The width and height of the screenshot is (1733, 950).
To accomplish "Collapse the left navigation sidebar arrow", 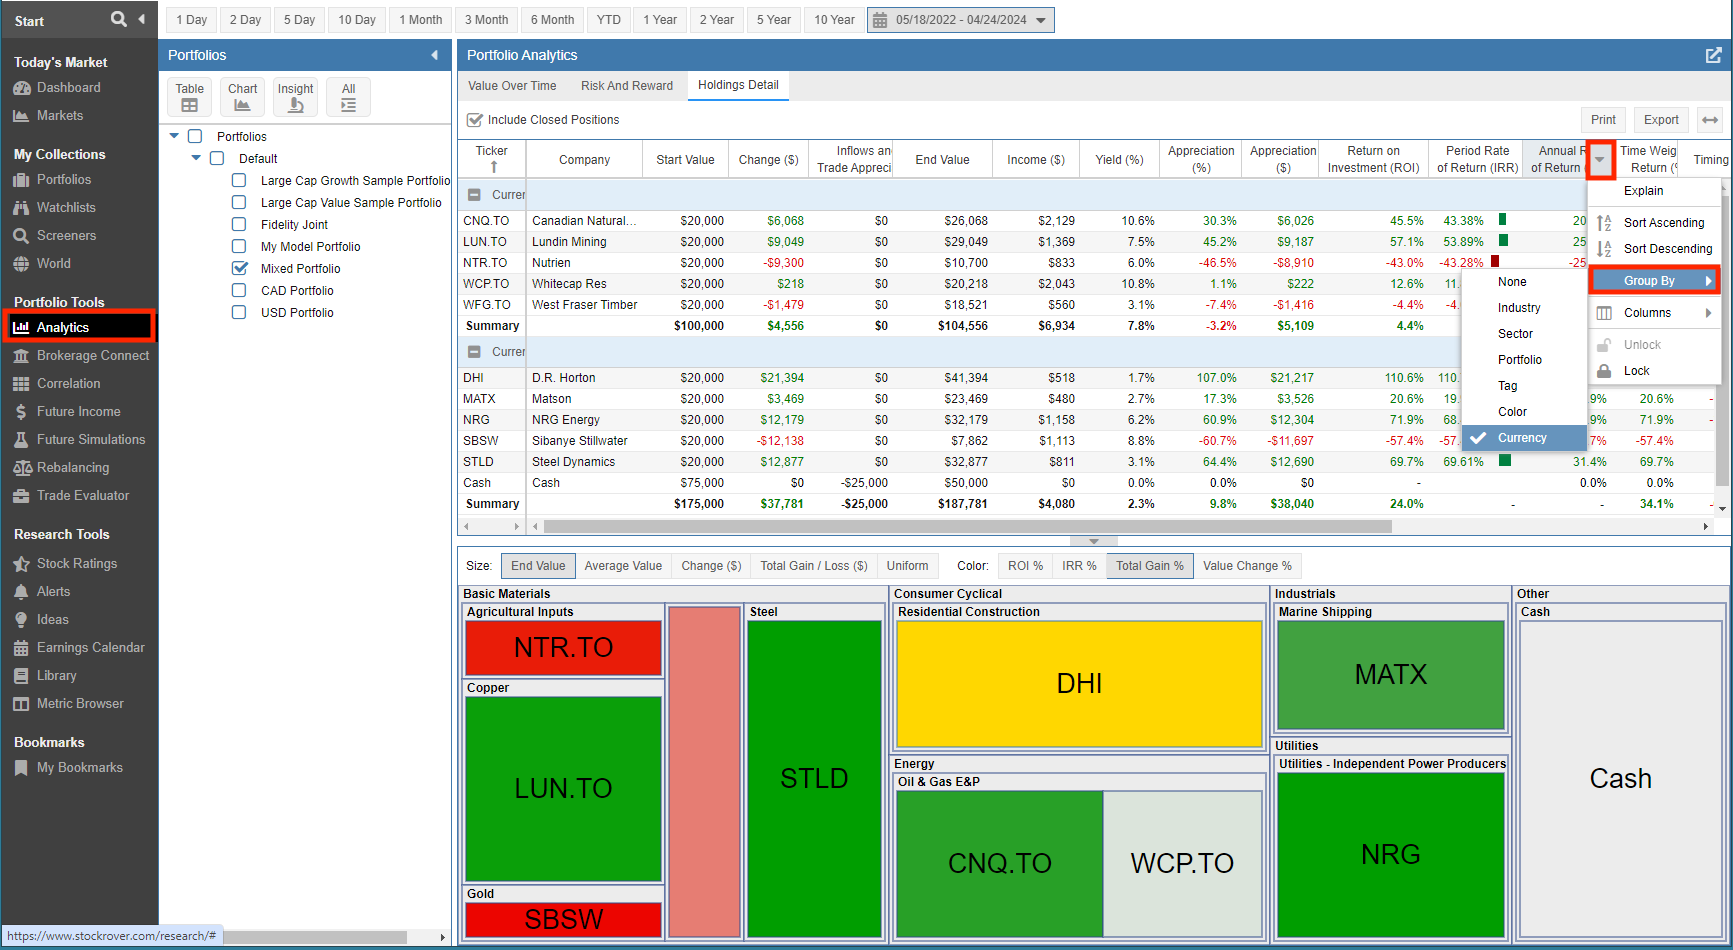I will pyautogui.click(x=141, y=19).
